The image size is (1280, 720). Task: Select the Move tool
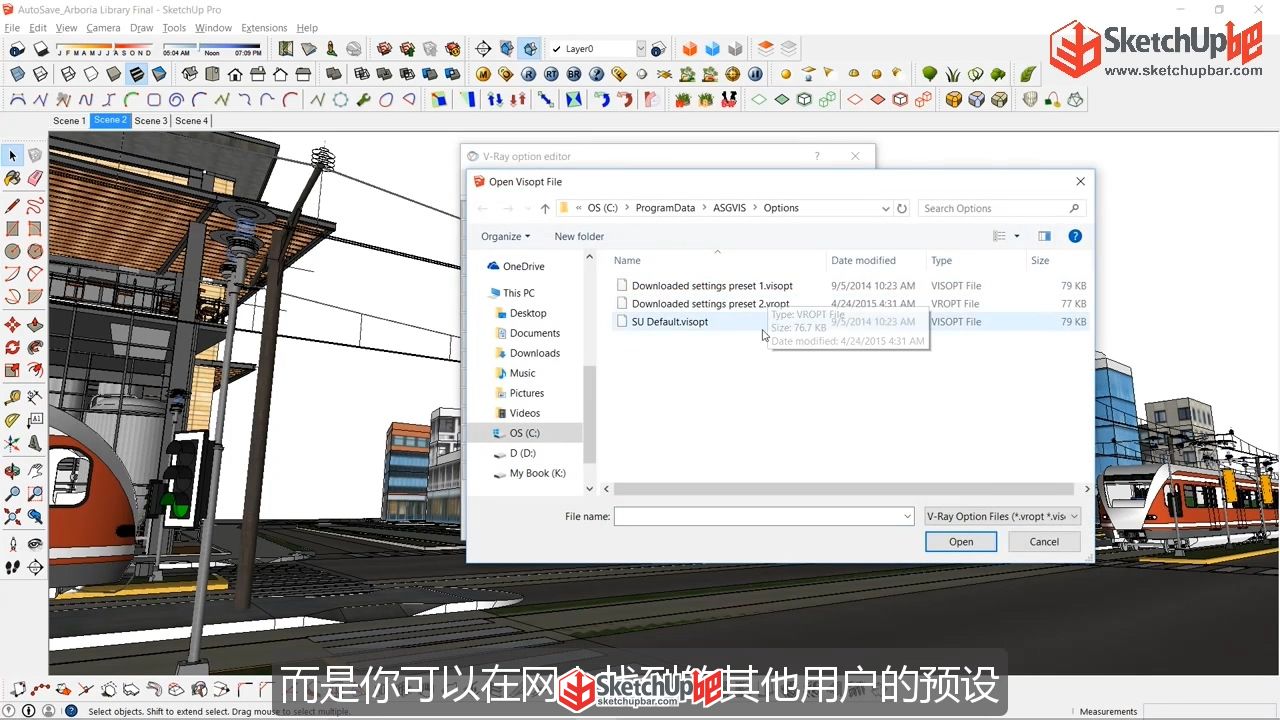tap(12, 325)
